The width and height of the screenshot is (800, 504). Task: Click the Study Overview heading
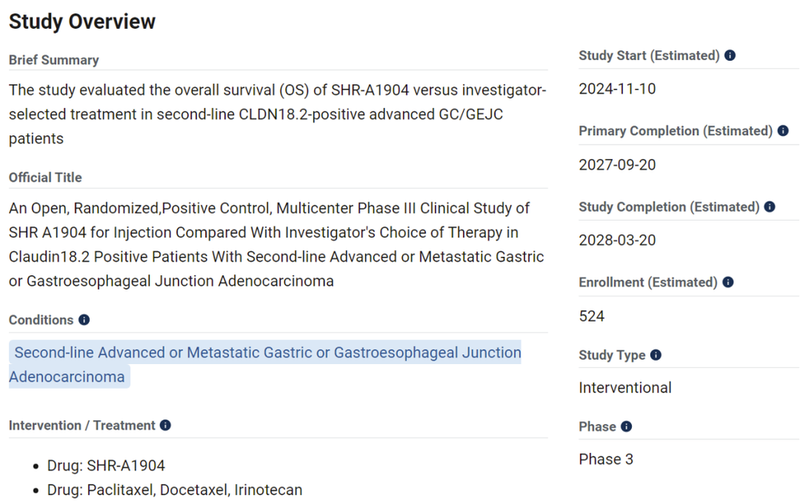click(82, 21)
